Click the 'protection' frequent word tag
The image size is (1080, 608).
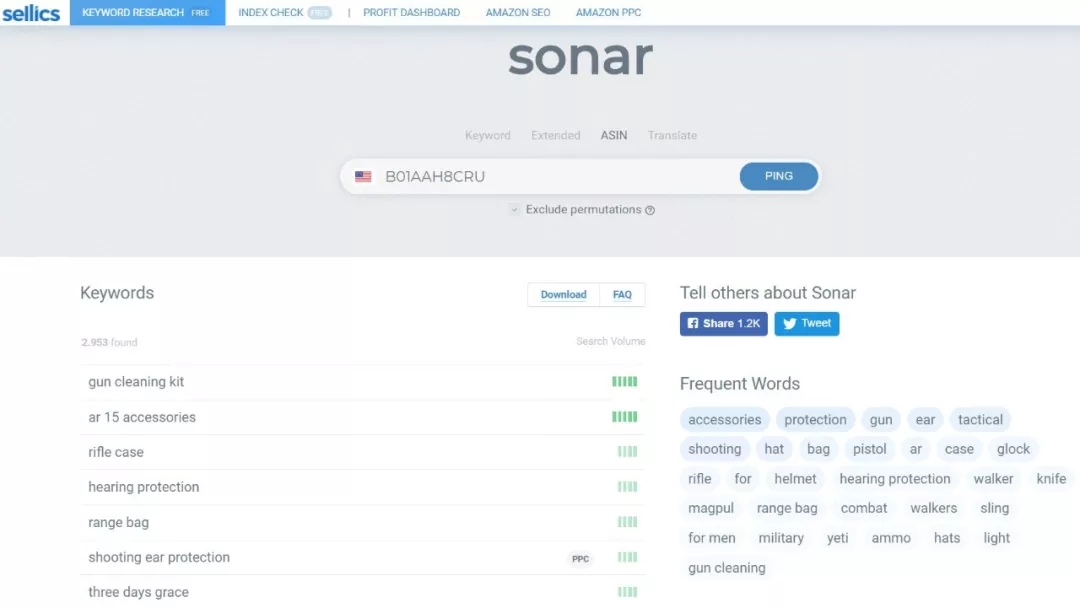pyautogui.click(x=815, y=420)
